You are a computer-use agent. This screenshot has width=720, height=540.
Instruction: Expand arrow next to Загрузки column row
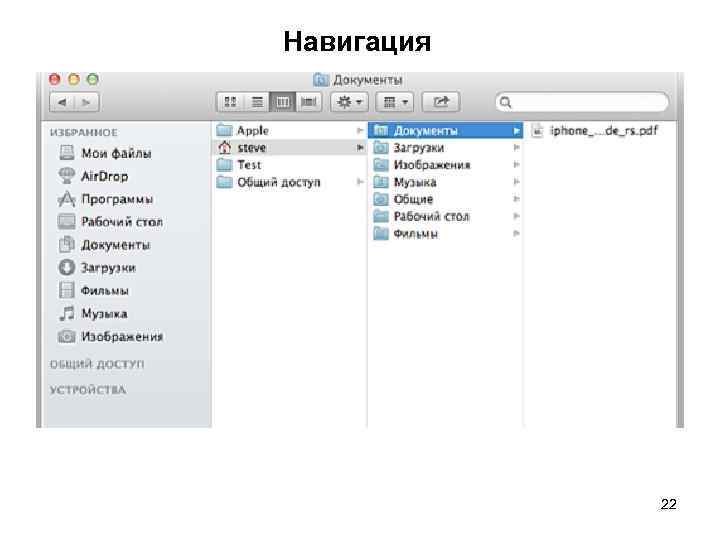[x=517, y=148]
